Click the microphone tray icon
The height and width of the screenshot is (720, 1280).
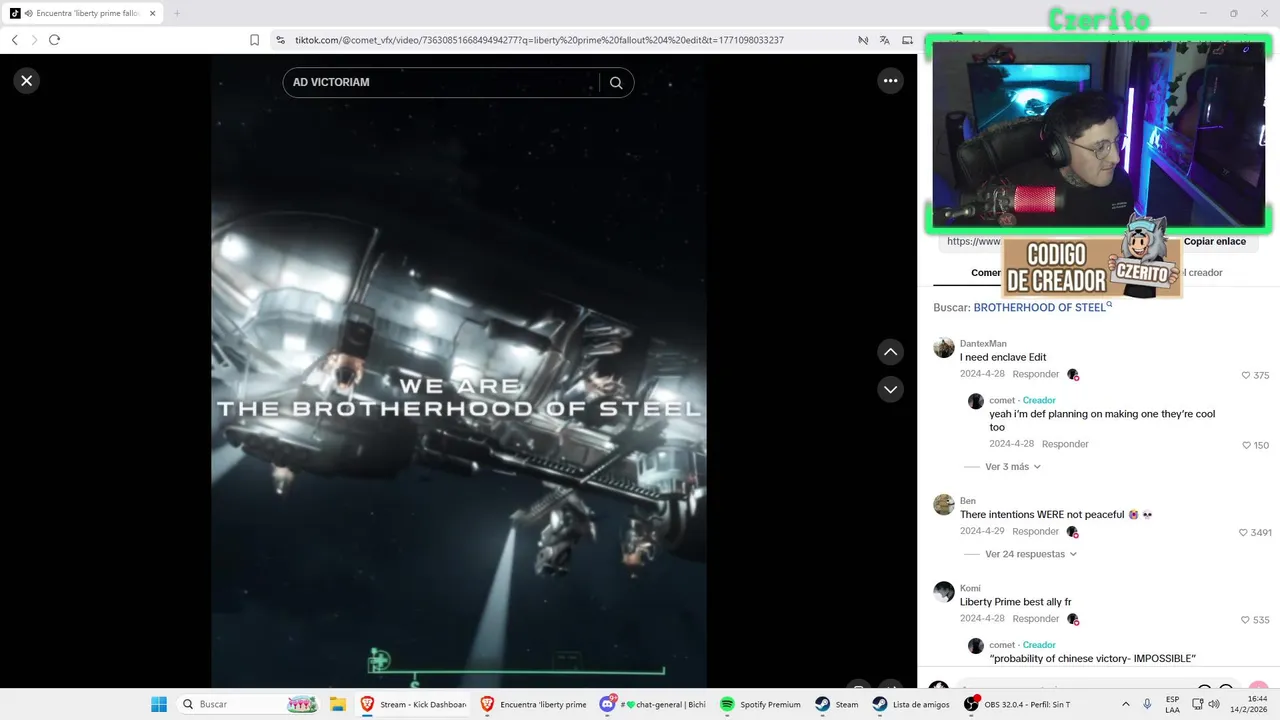[x=1147, y=704]
